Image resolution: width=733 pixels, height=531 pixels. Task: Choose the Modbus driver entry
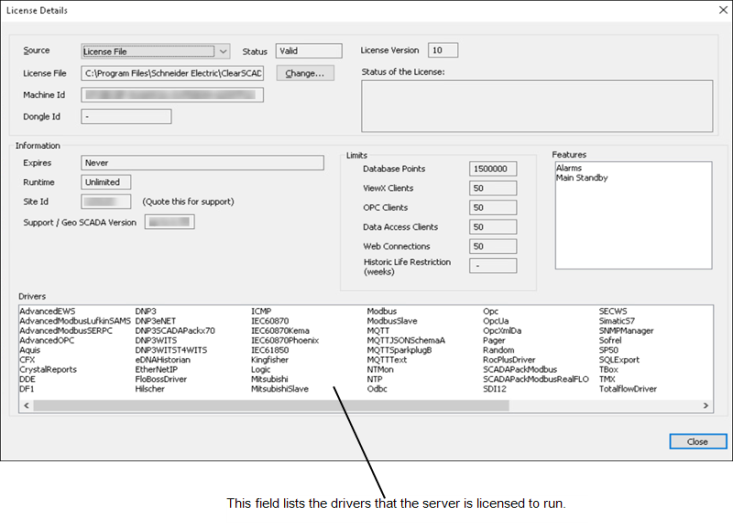tap(382, 311)
